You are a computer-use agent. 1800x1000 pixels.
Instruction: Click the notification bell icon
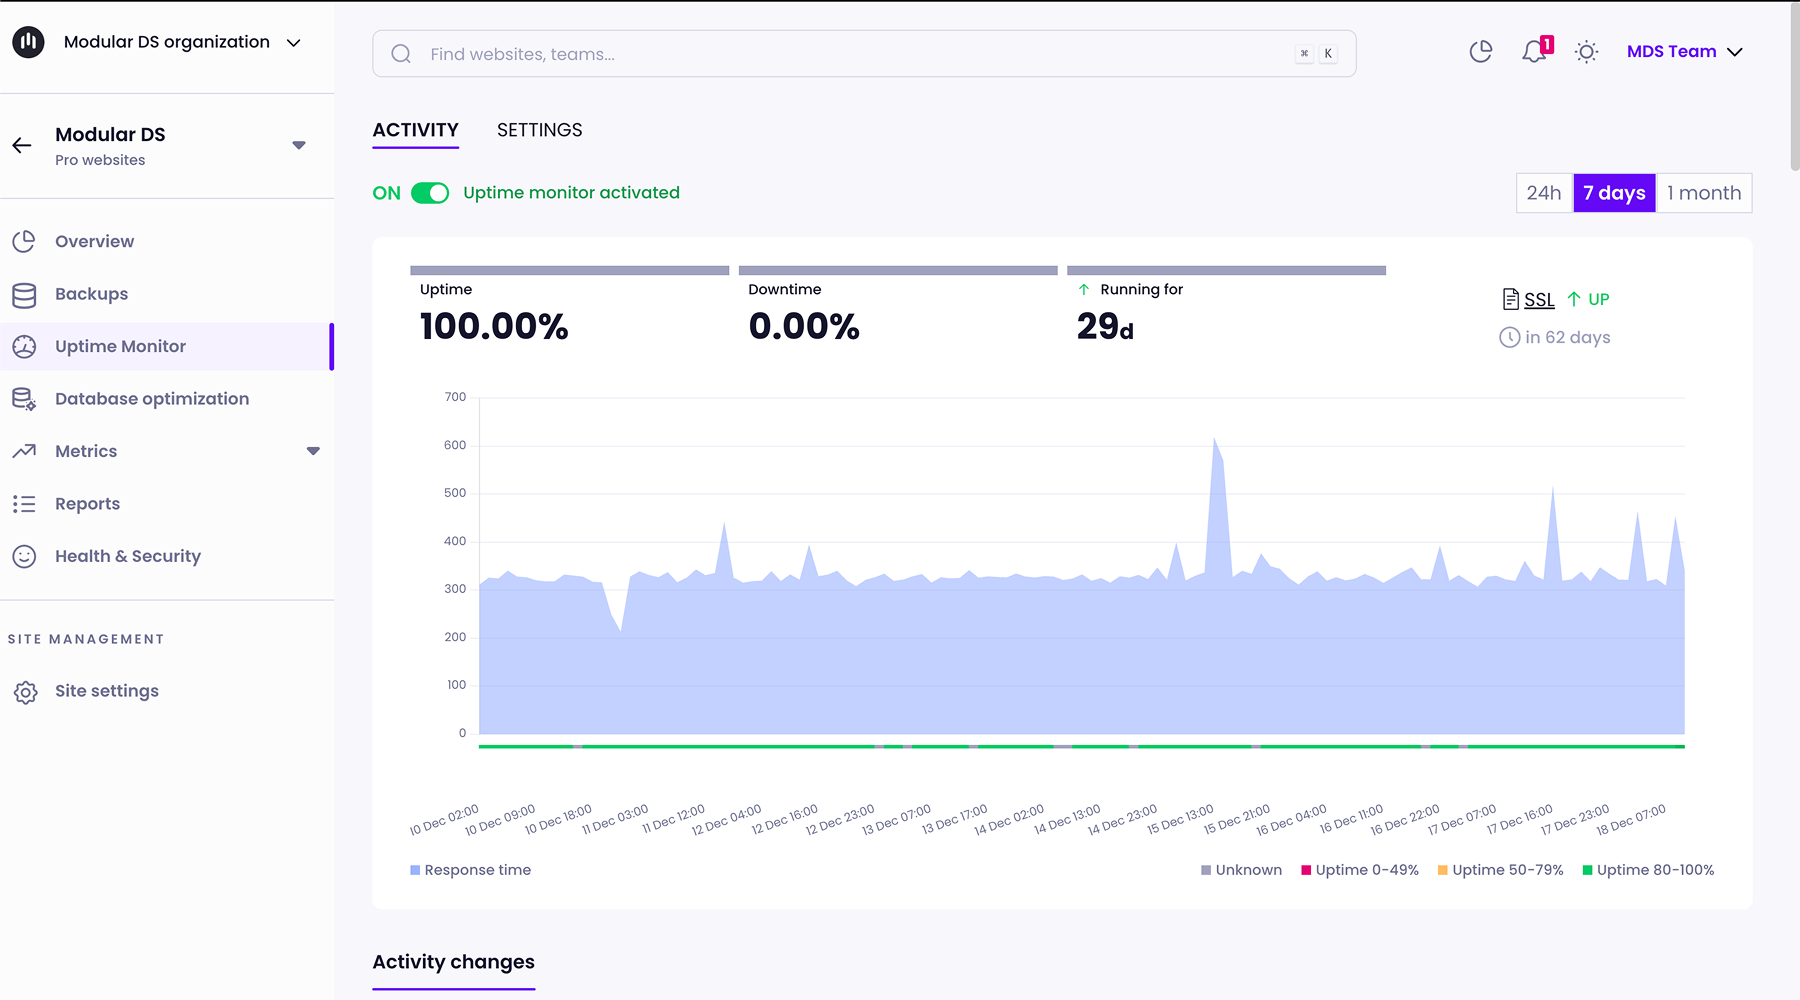1534,52
